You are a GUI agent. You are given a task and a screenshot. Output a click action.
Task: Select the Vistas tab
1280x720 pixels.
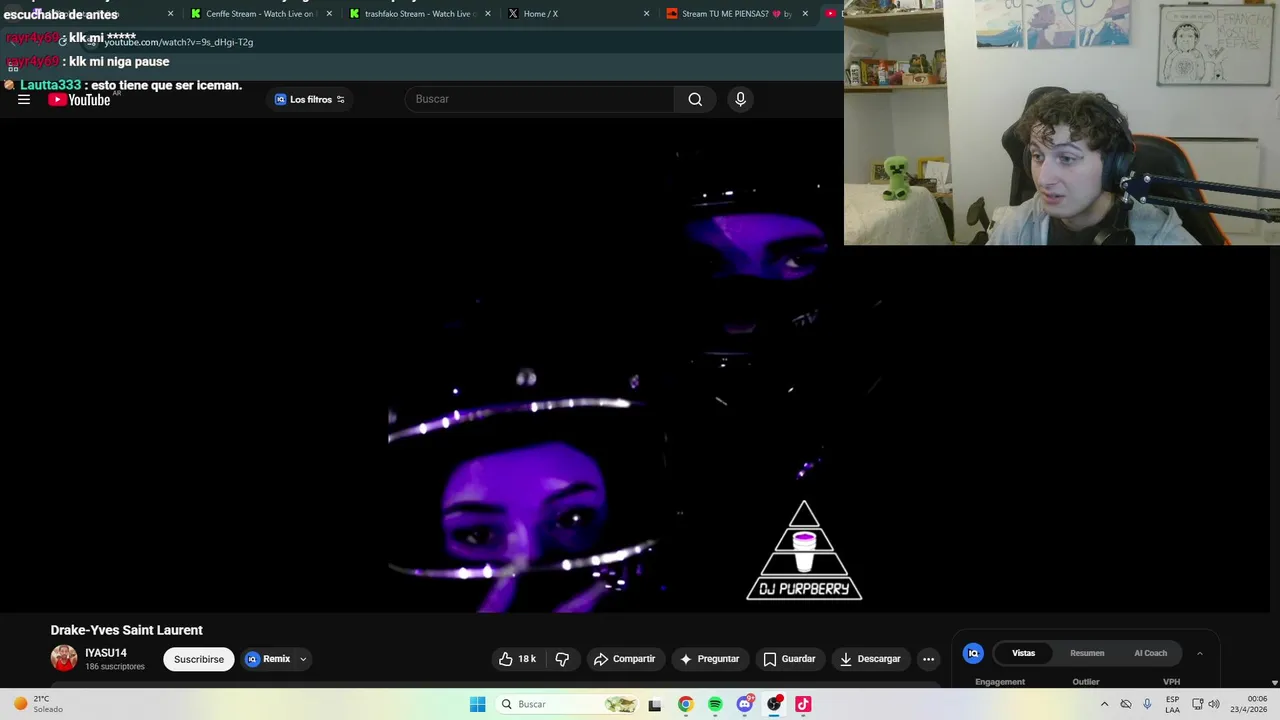[x=1023, y=653]
